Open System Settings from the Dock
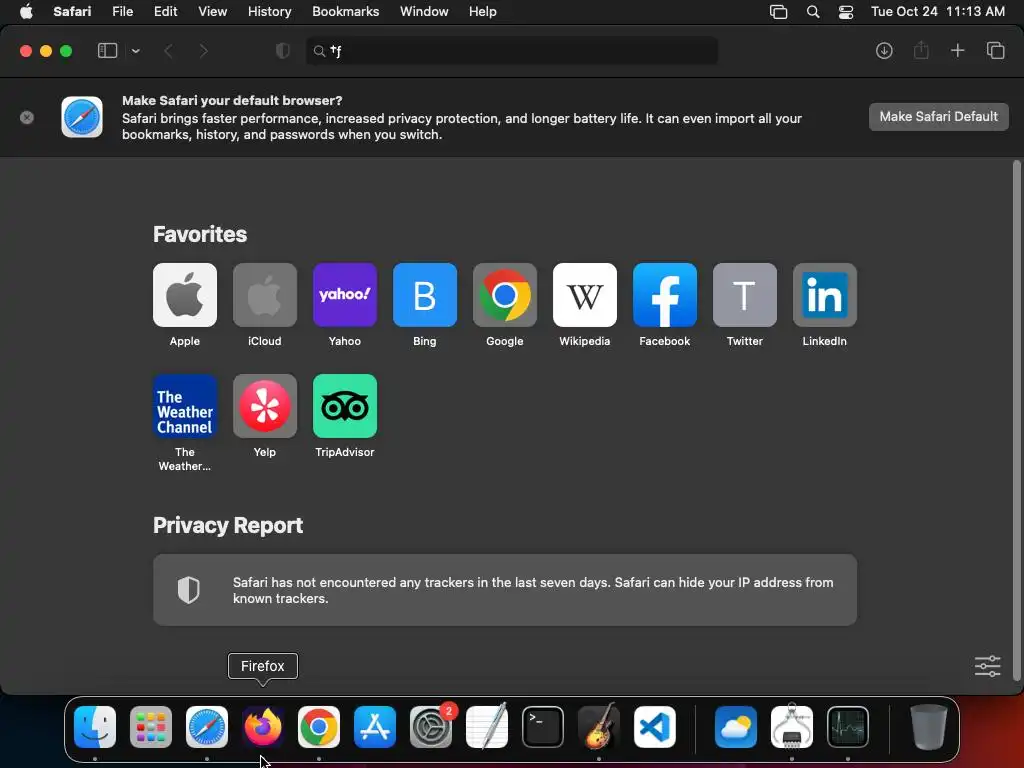Screen dimensions: 1024x768 [431, 727]
